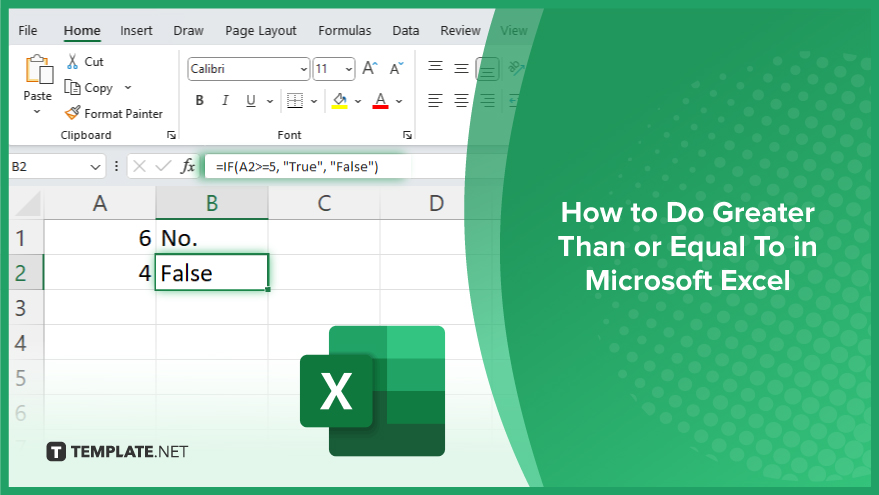Open the Calibri font name dropdown
The height and width of the screenshot is (495, 879).
click(x=303, y=69)
